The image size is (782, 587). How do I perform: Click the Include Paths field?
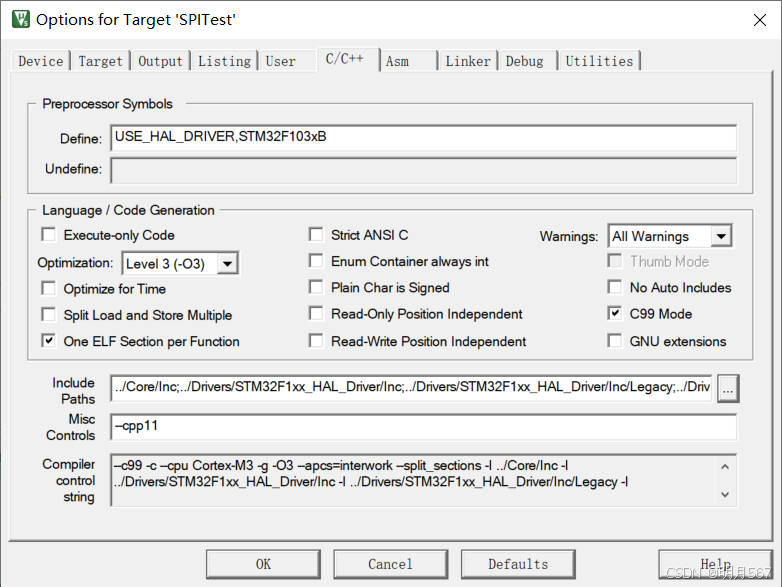(x=412, y=388)
